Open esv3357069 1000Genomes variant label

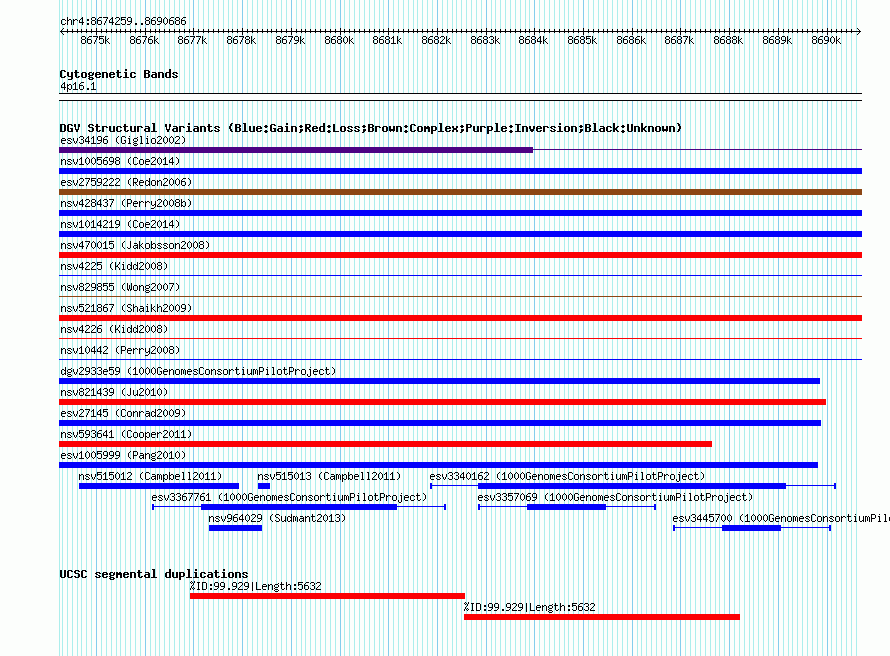(615, 497)
